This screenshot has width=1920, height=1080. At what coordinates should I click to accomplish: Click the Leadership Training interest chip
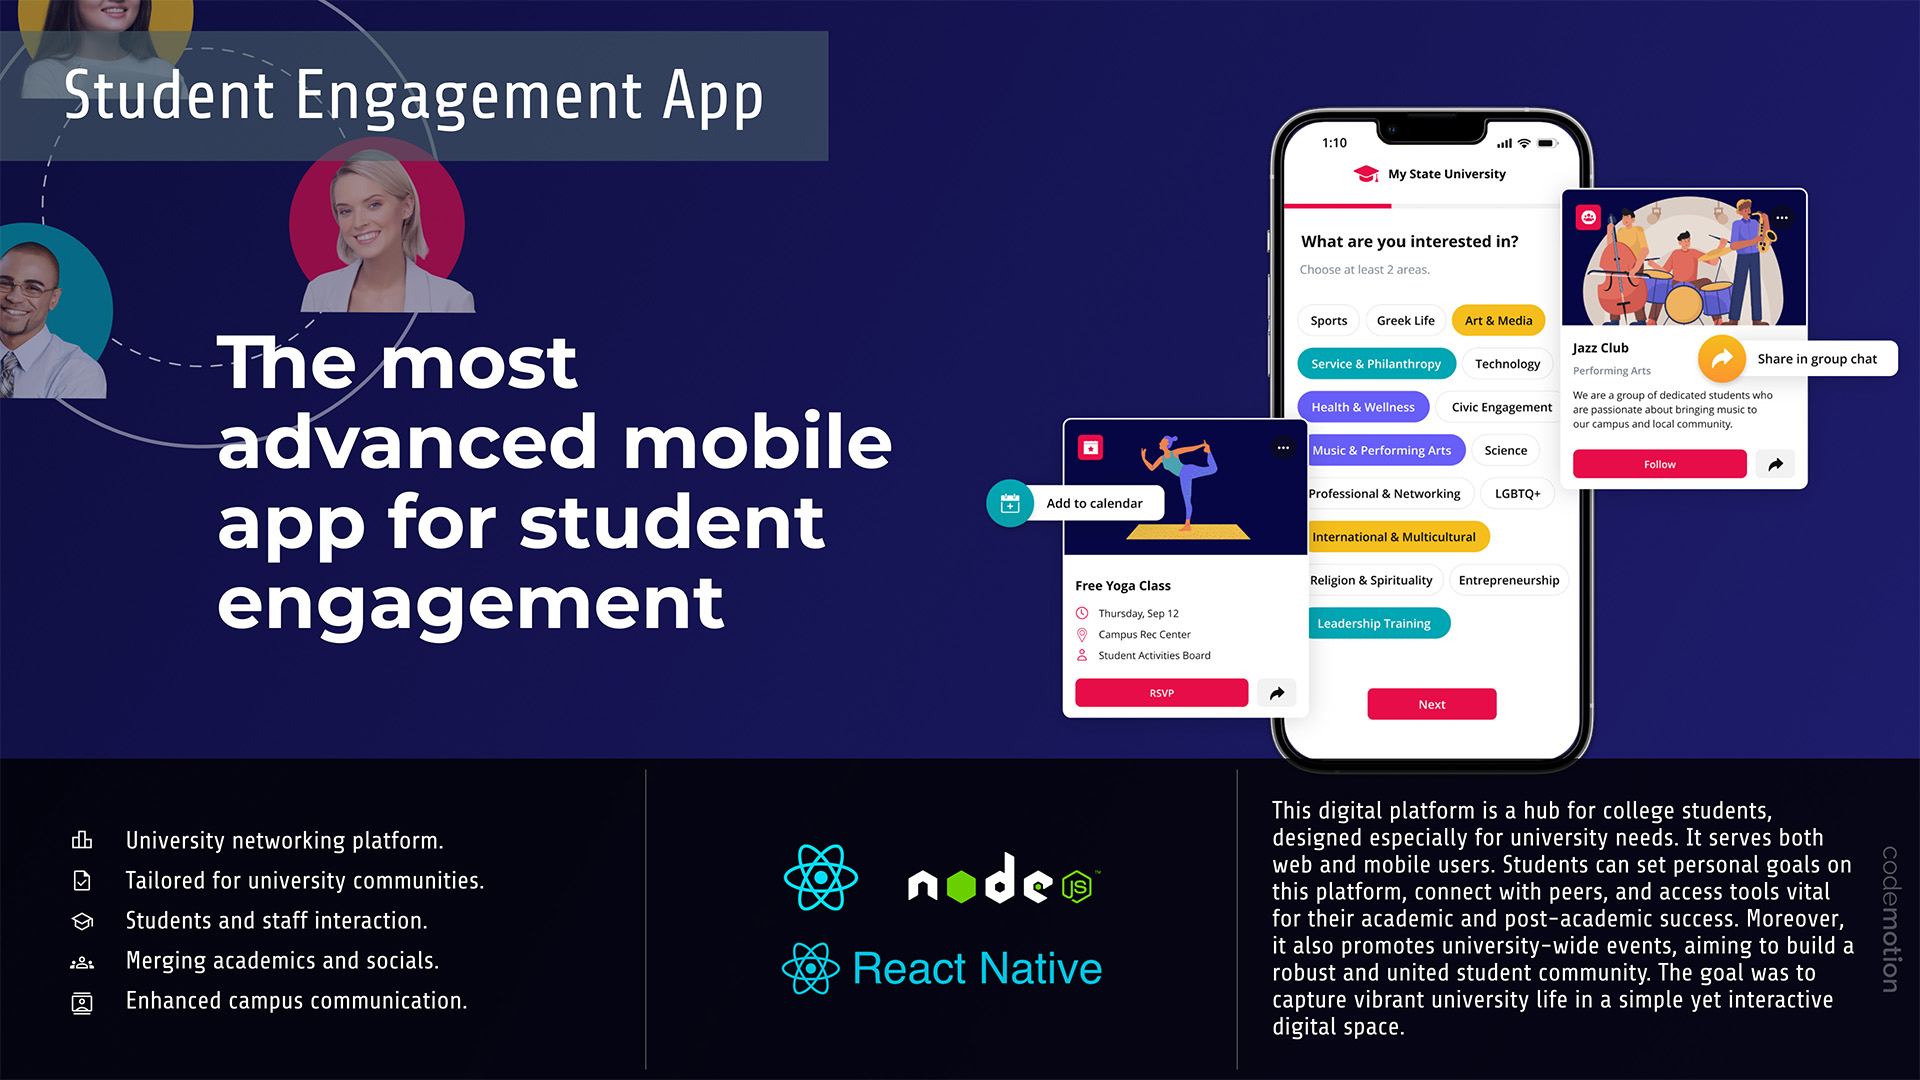1370,621
